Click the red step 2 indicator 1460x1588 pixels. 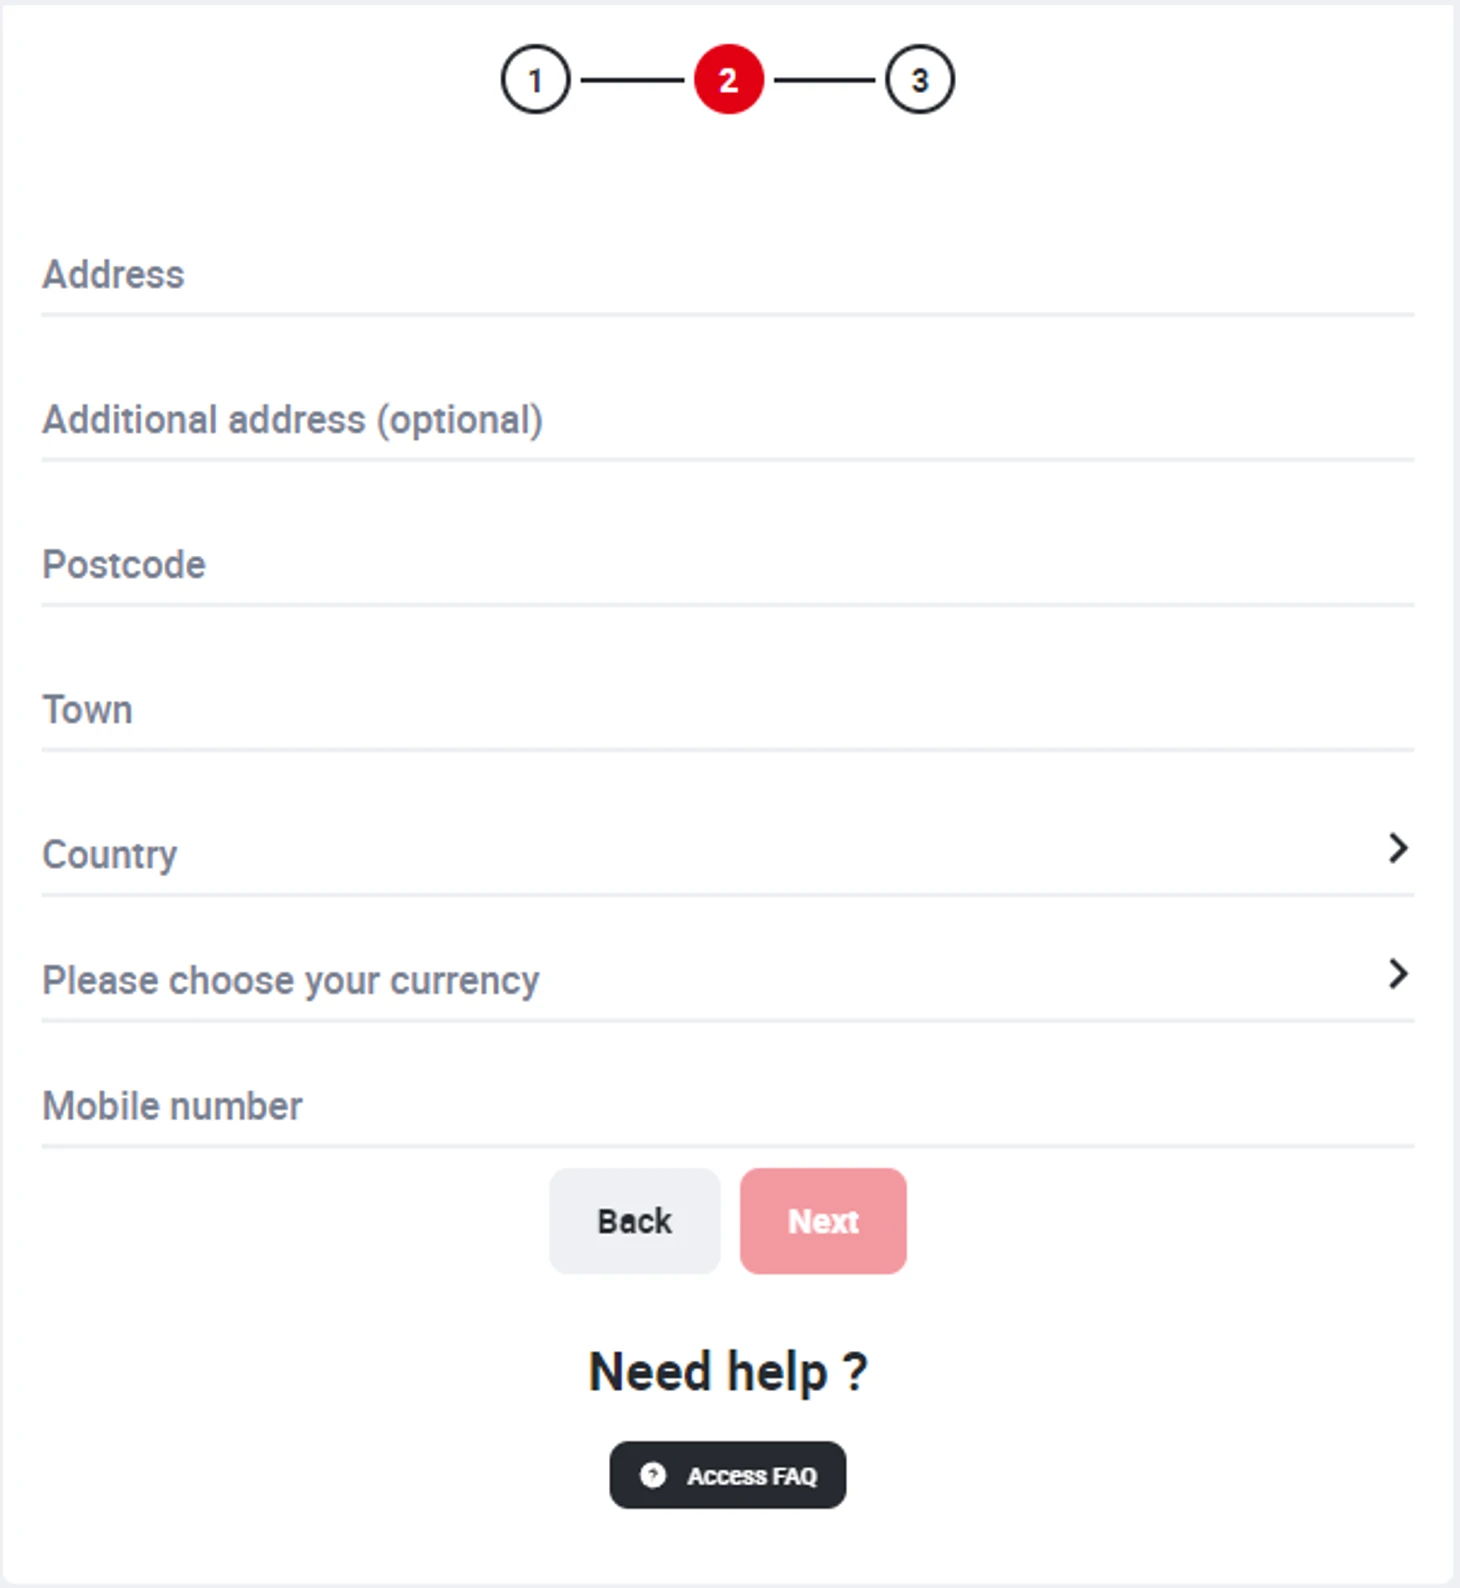pyautogui.click(x=728, y=79)
